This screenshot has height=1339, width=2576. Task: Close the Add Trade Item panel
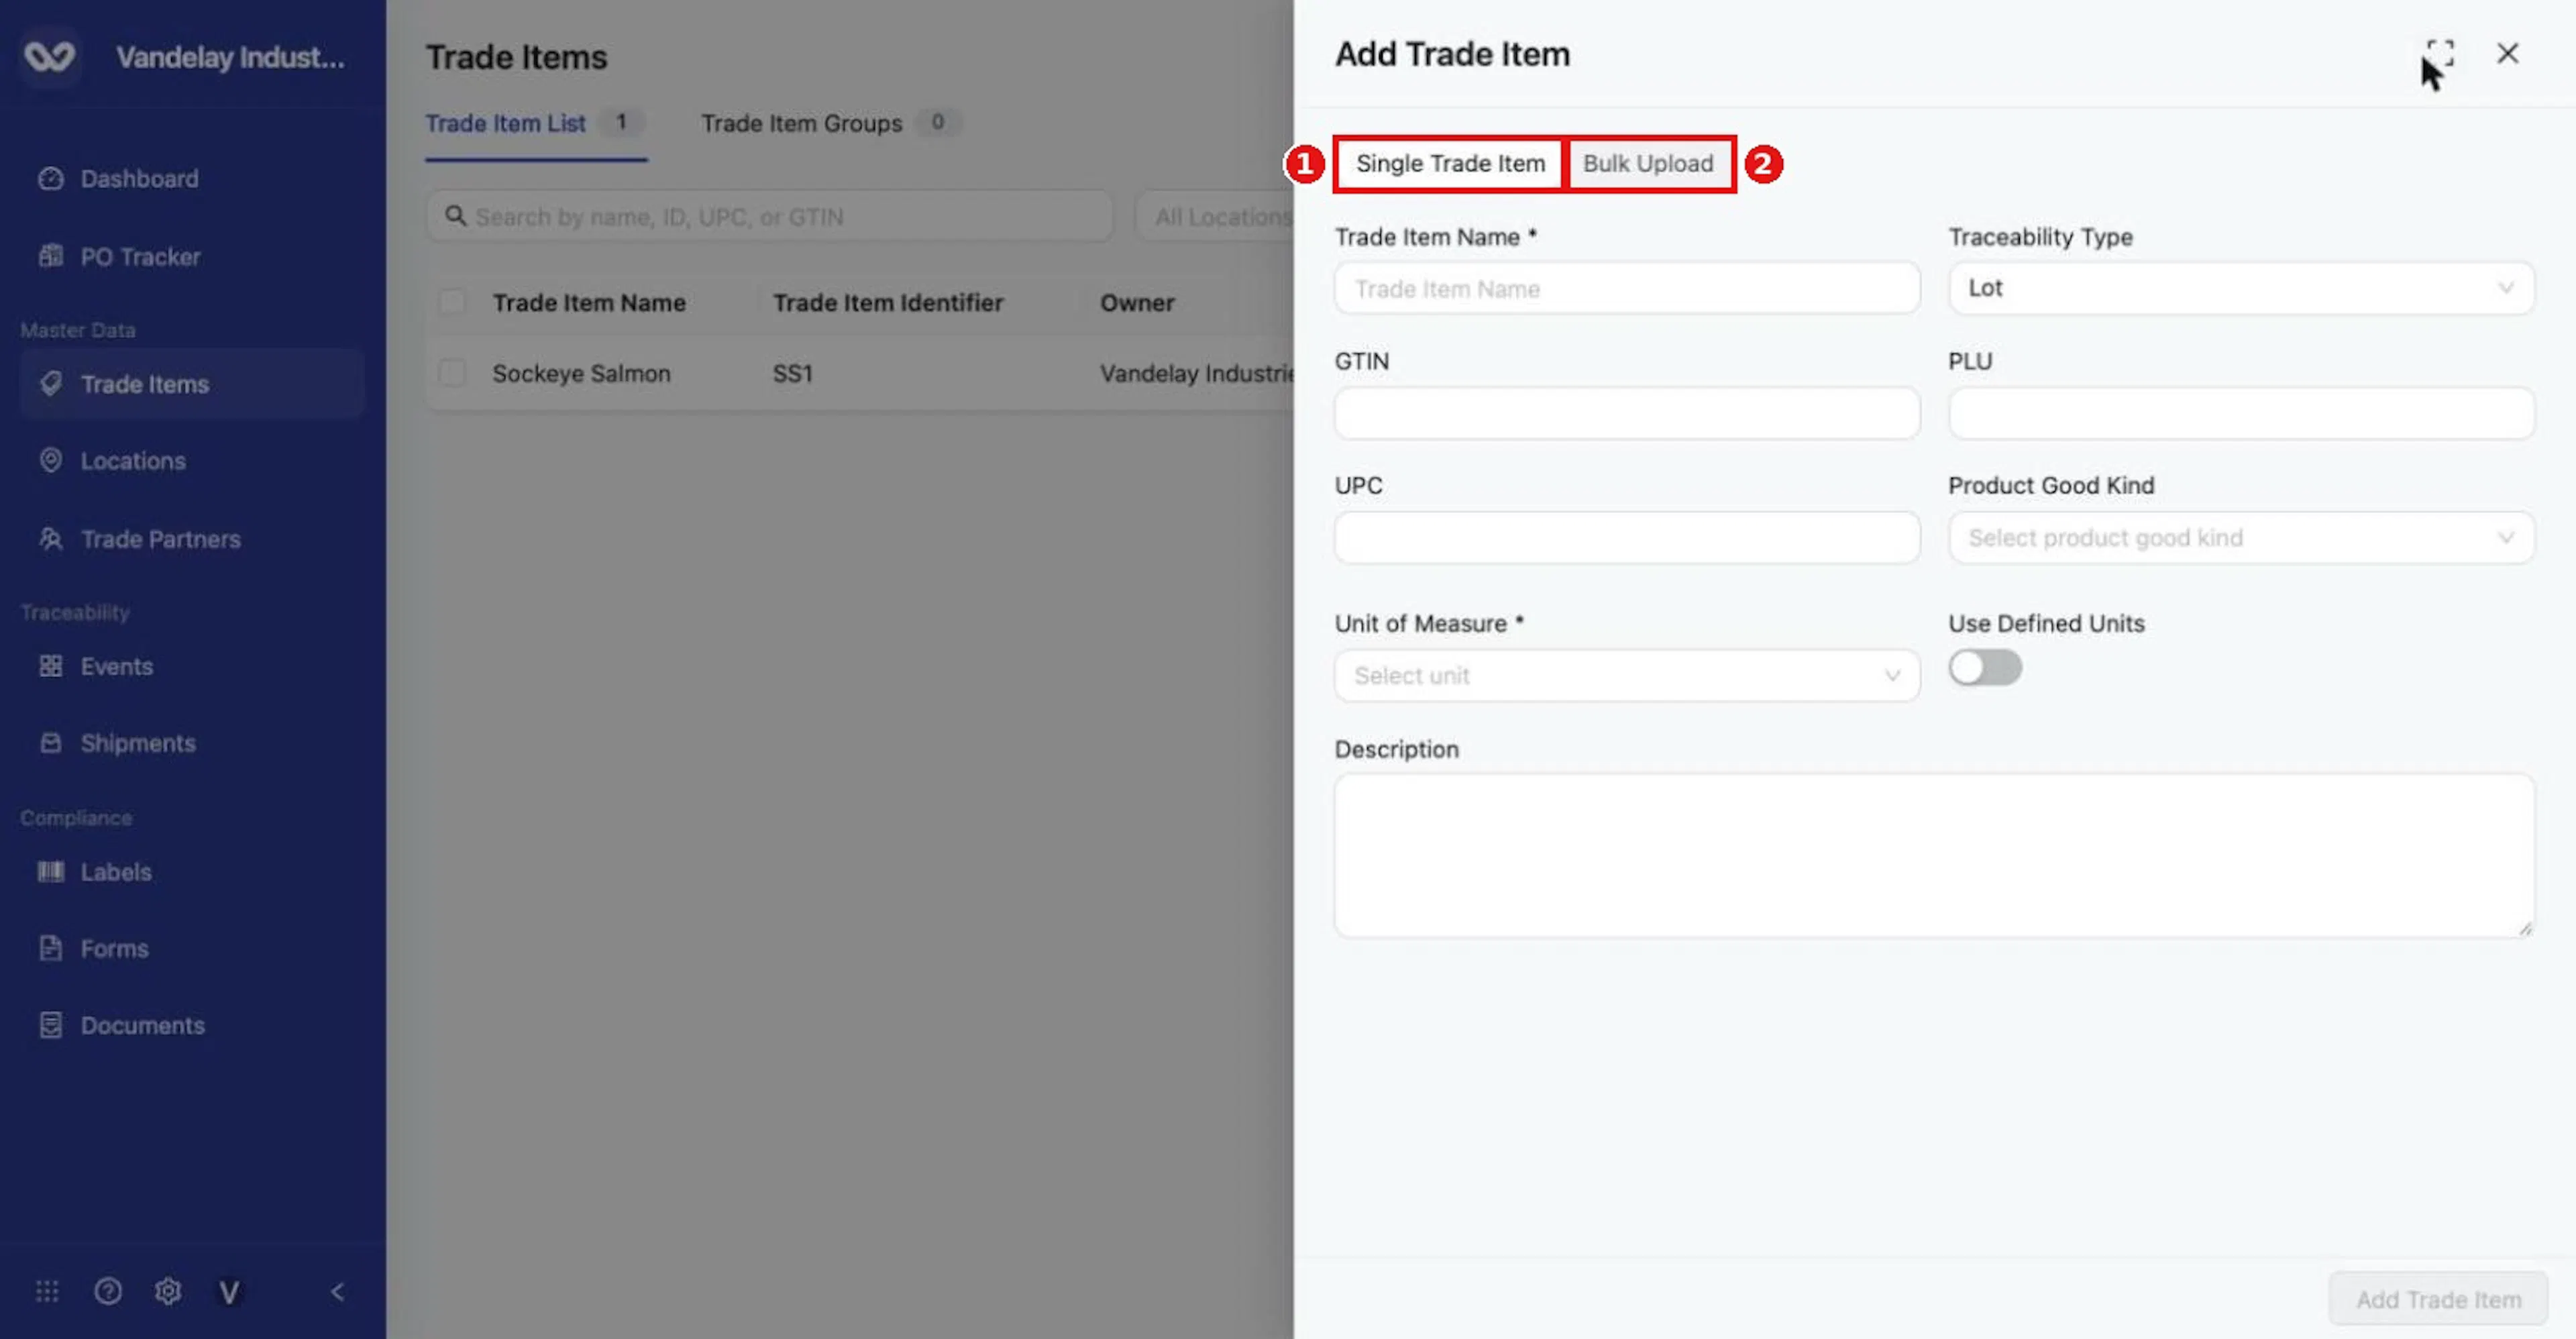tap(2507, 53)
